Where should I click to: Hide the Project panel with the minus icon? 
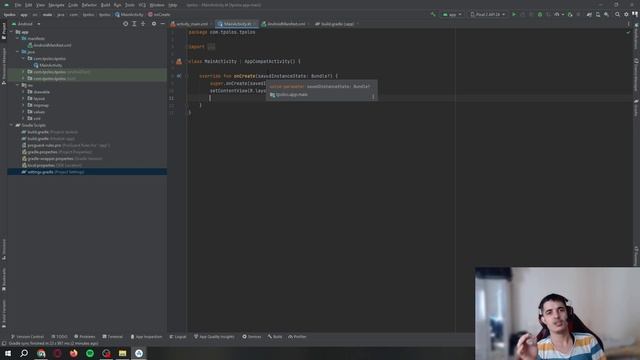(162, 24)
